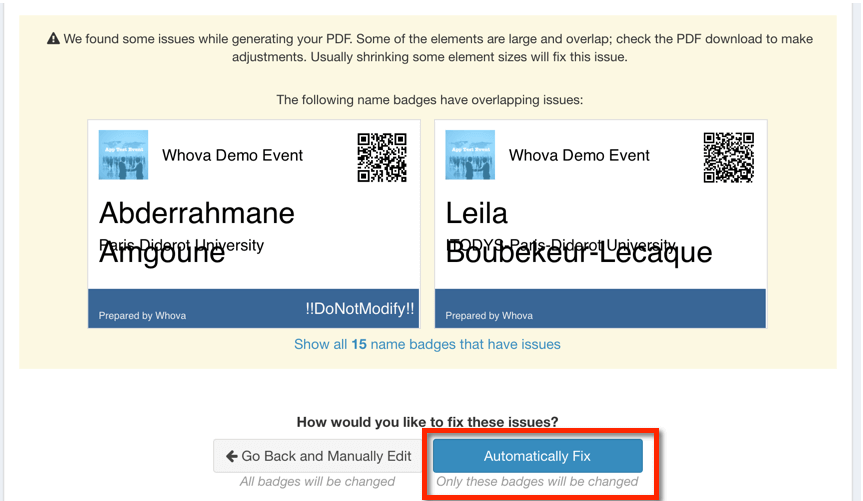Click Prepared by Whova on right badge
This screenshot has width=863, height=501.
pos(489,315)
